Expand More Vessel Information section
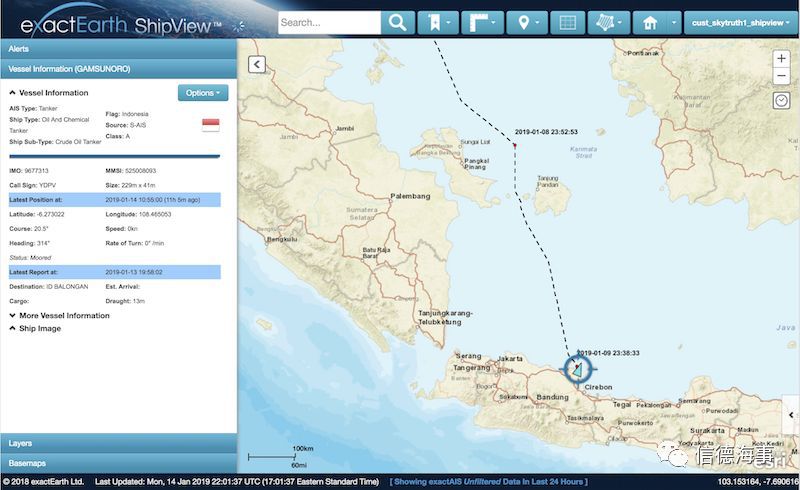Image resolution: width=800 pixels, height=490 pixels. 59,315
